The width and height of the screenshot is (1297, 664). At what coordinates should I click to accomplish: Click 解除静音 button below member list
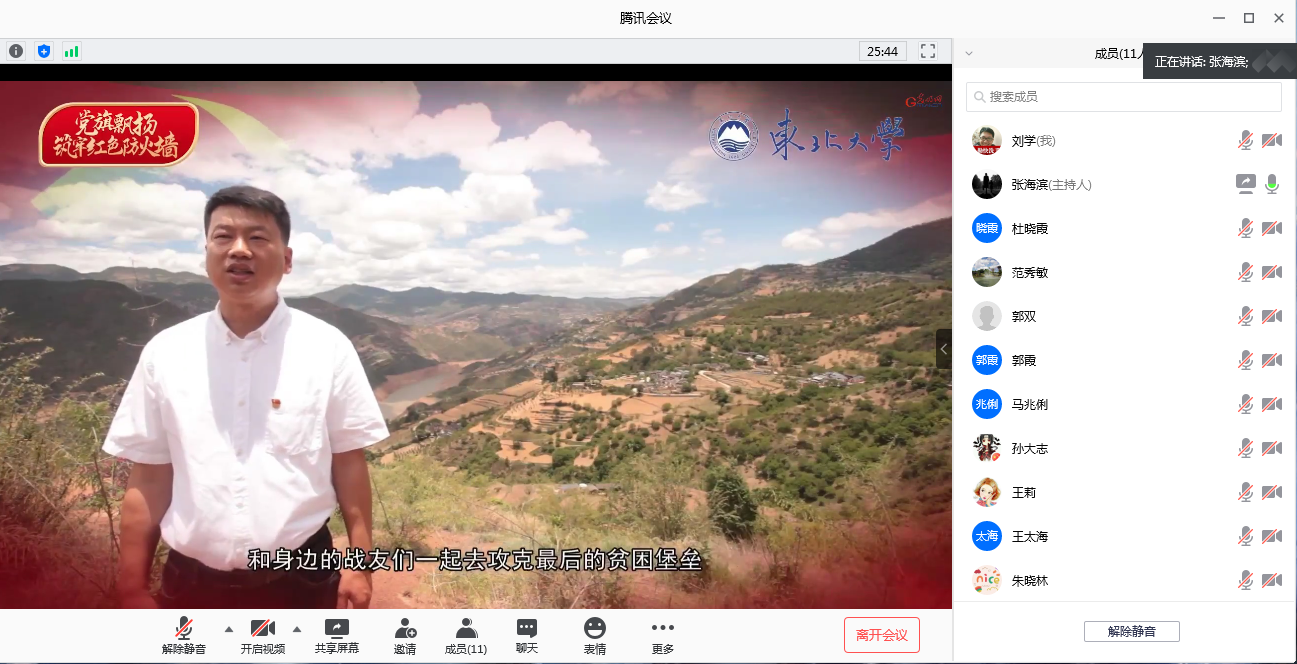tap(1131, 631)
